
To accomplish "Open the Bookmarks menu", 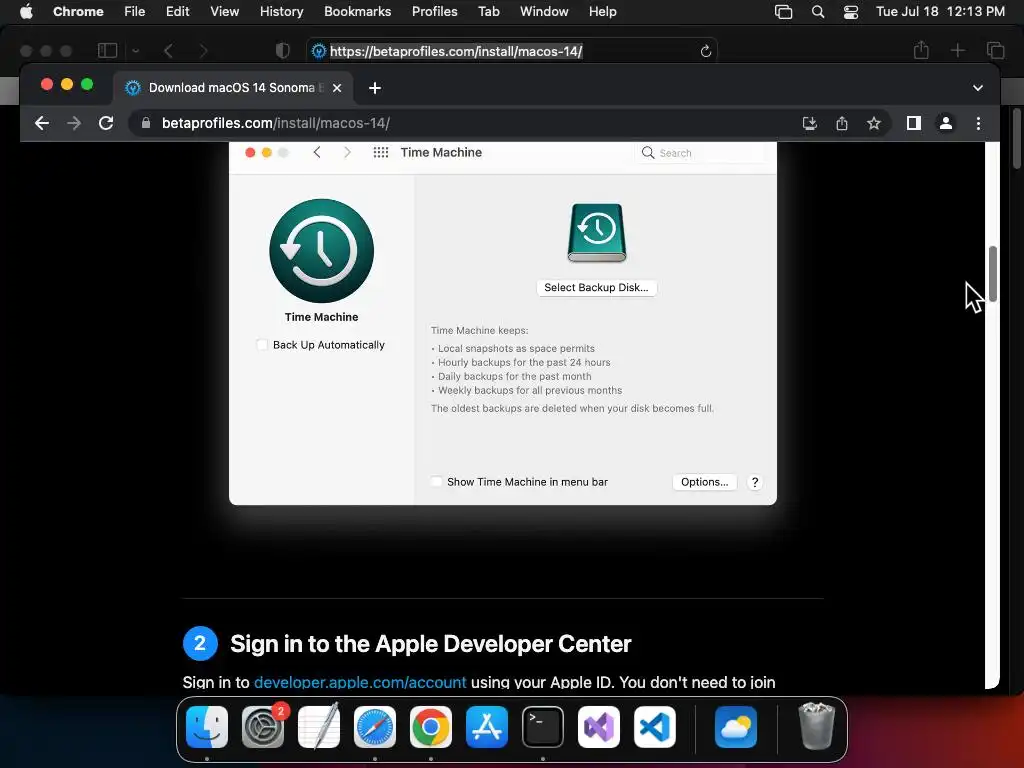I will click(x=357, y=11).
